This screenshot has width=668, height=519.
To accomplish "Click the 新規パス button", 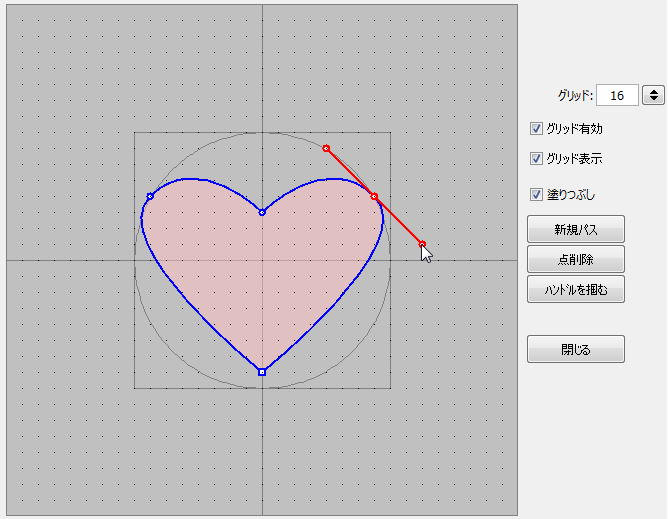I will [576, 229].
